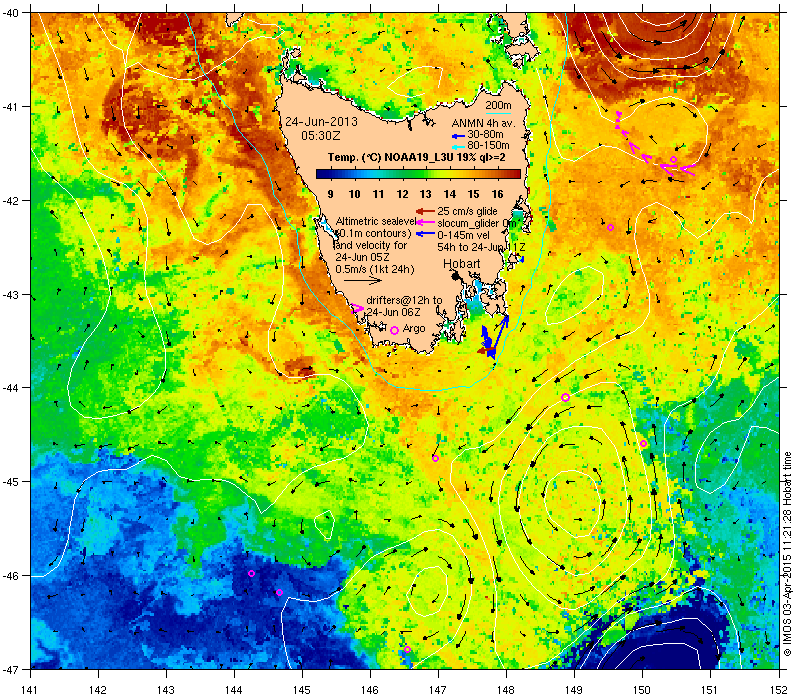Select Argo float marker near 149.5E 42.3S

(x=610, y=228)
